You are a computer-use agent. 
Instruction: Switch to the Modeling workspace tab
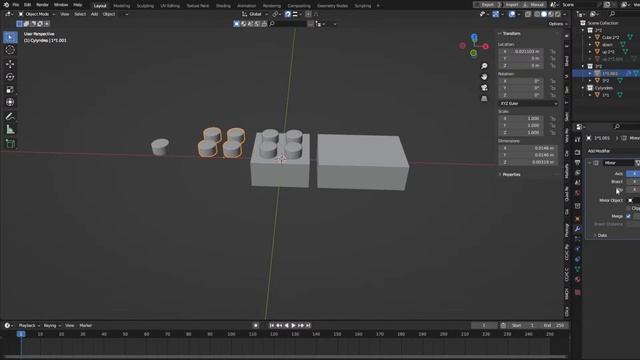click(122, 6)
